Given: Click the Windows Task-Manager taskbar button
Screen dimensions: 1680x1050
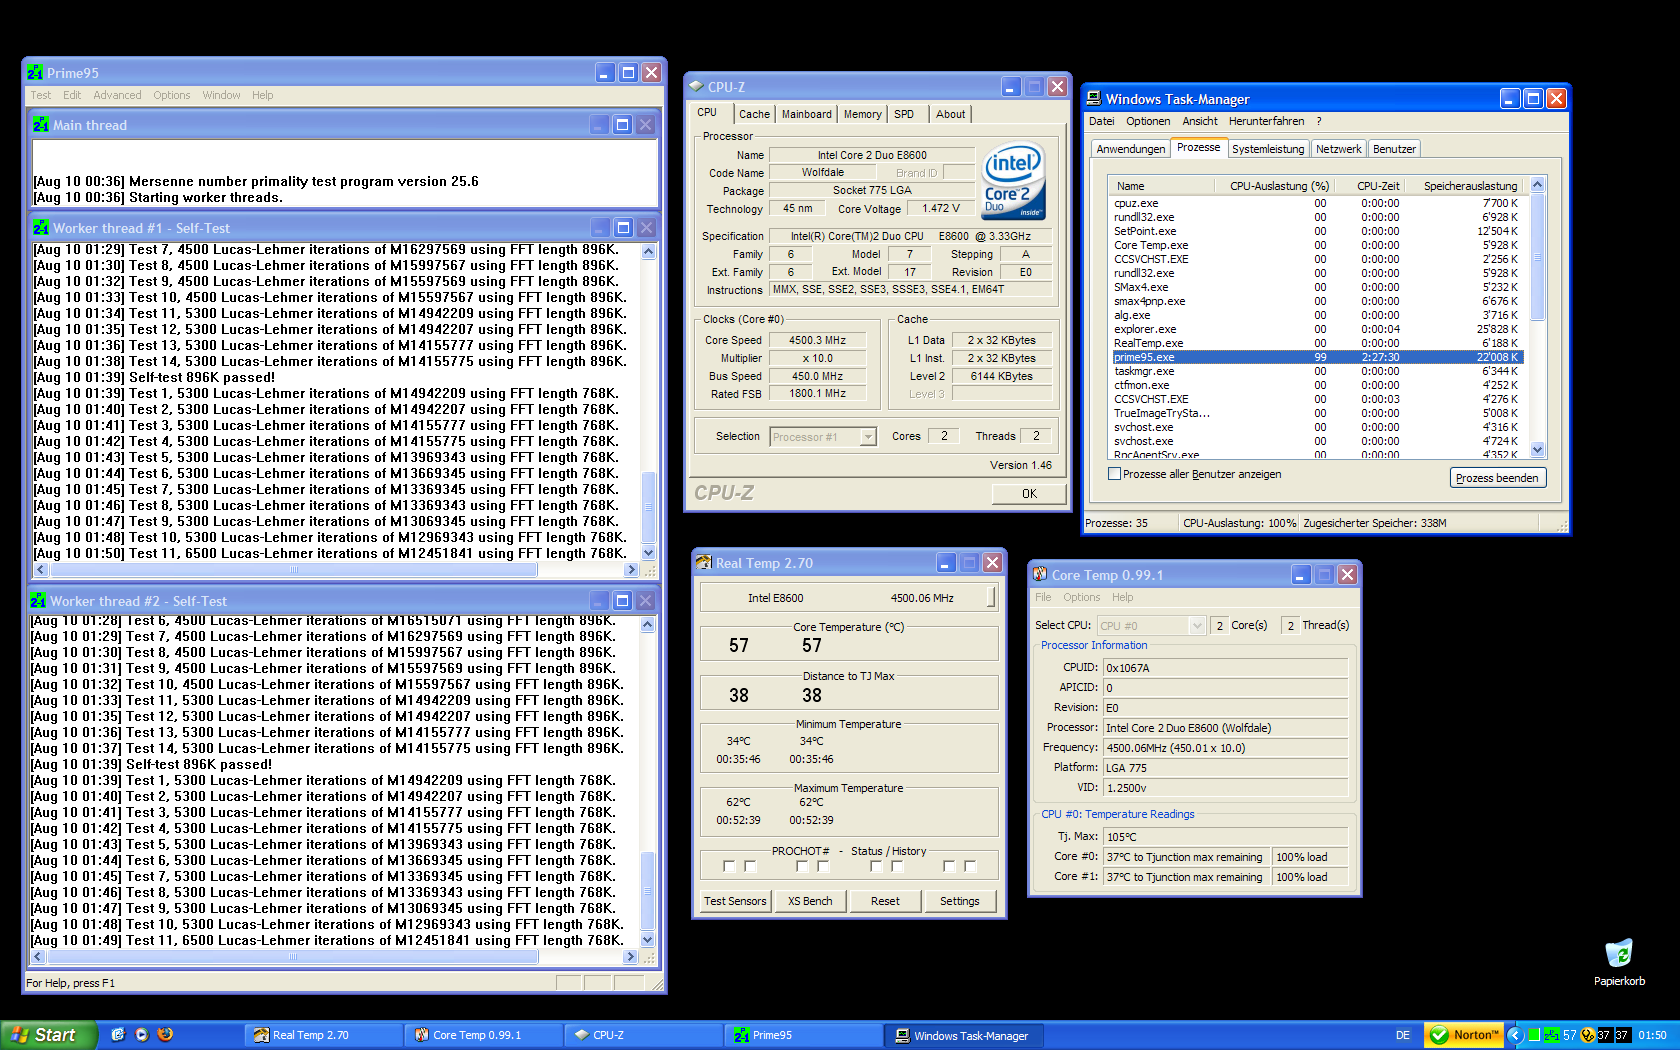Looking at the screenshot, I should coord(965,1035).
